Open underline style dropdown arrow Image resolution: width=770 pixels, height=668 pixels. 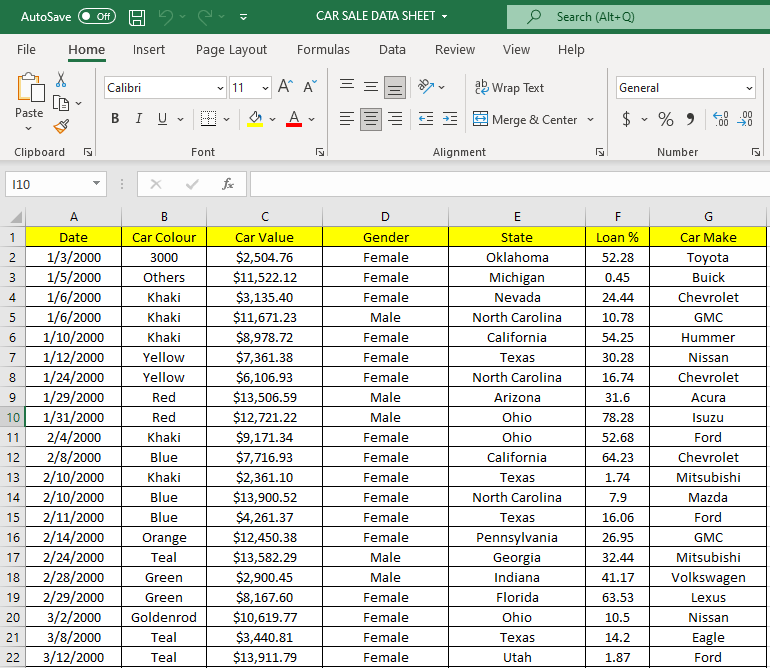[180, 119]
